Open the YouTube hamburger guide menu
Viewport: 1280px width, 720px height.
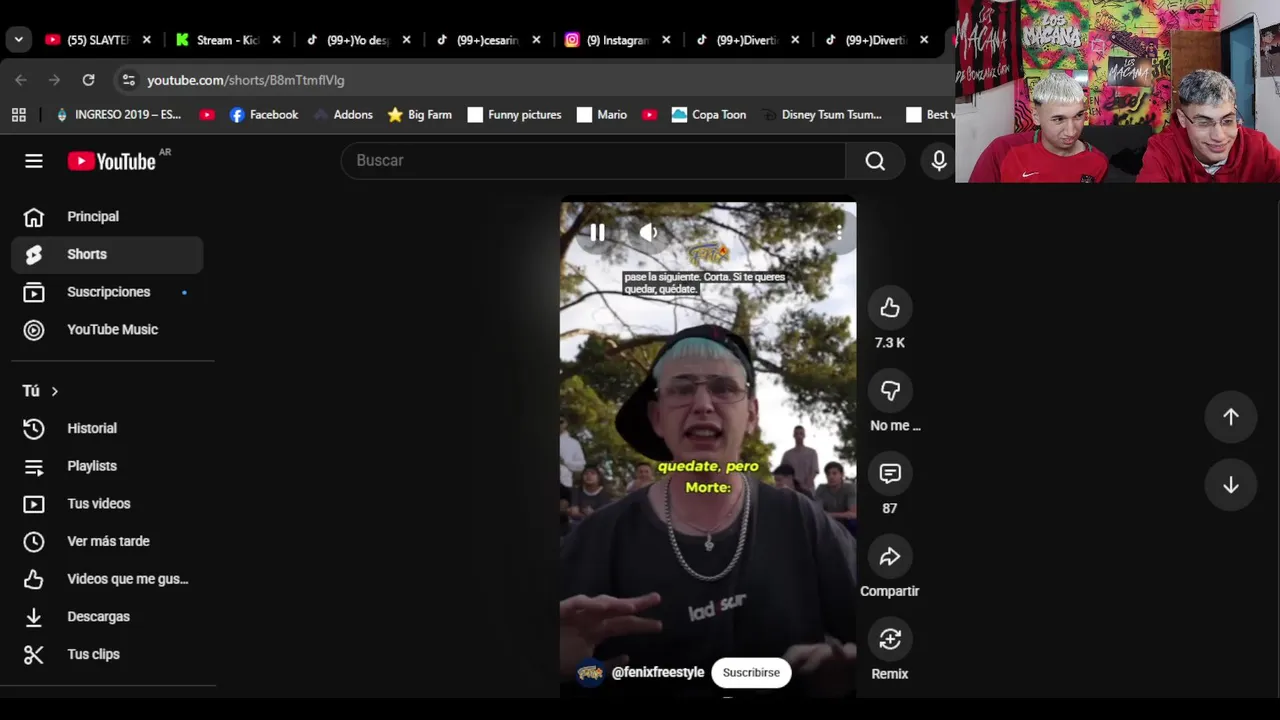click(34, 161)
